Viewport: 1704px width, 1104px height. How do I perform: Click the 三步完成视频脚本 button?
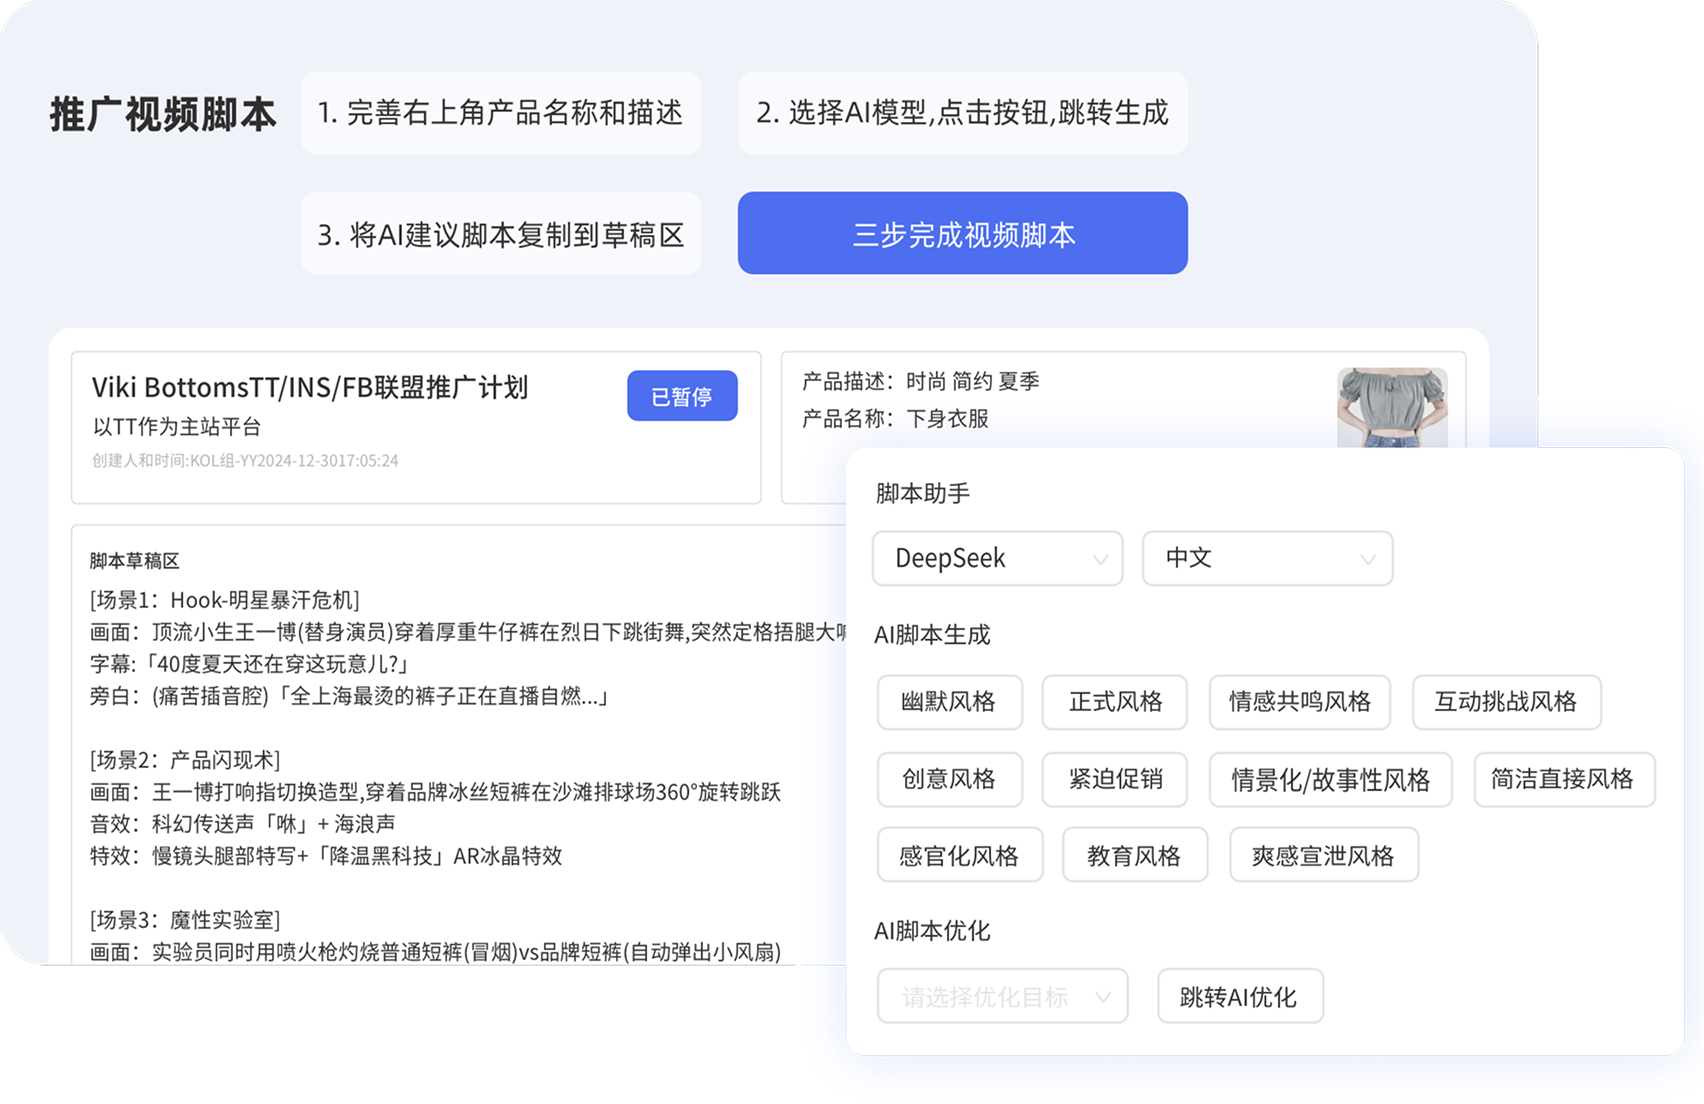click(x=962, y=234)
